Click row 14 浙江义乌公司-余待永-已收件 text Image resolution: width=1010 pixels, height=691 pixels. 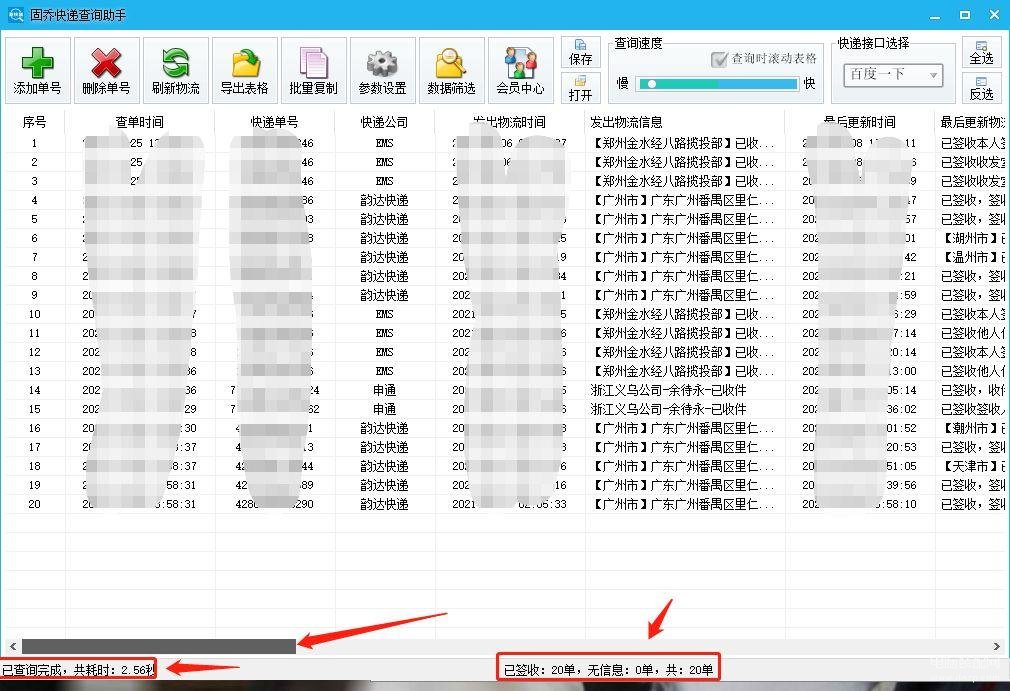pos(669,390)
